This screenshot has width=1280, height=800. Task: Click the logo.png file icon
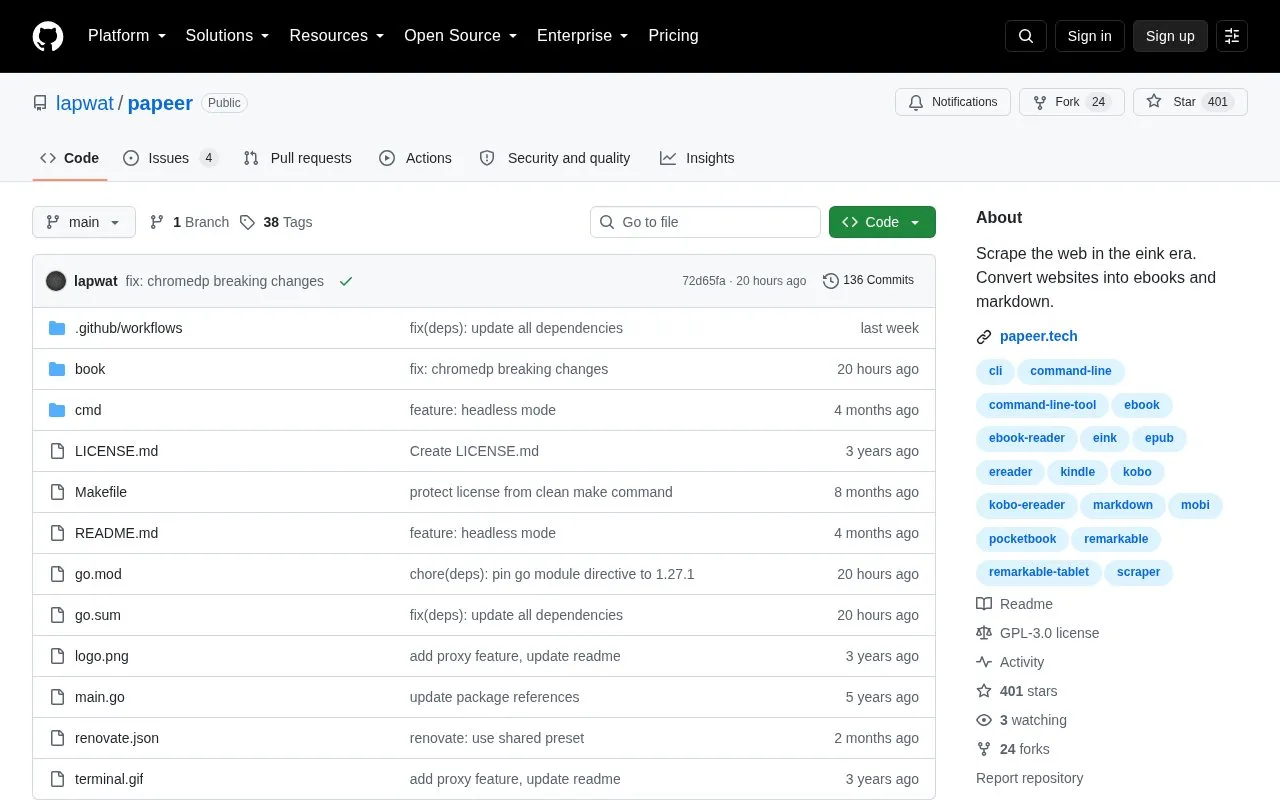click(57, 656)
